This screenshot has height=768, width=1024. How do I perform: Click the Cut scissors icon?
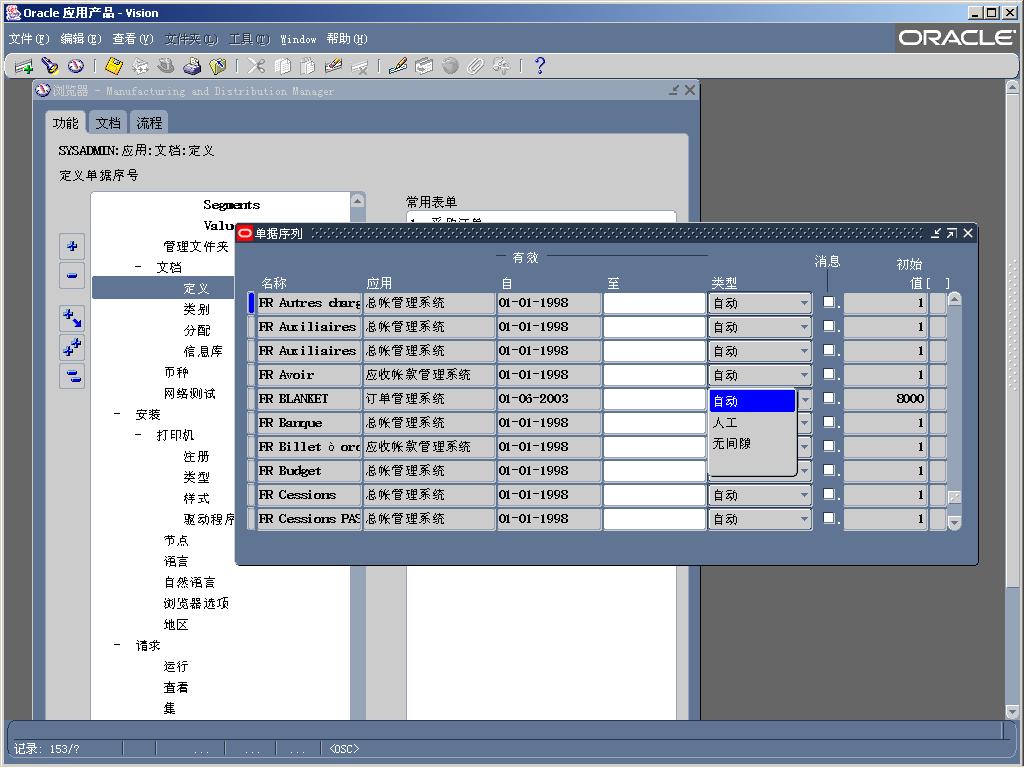coord(256,66)
